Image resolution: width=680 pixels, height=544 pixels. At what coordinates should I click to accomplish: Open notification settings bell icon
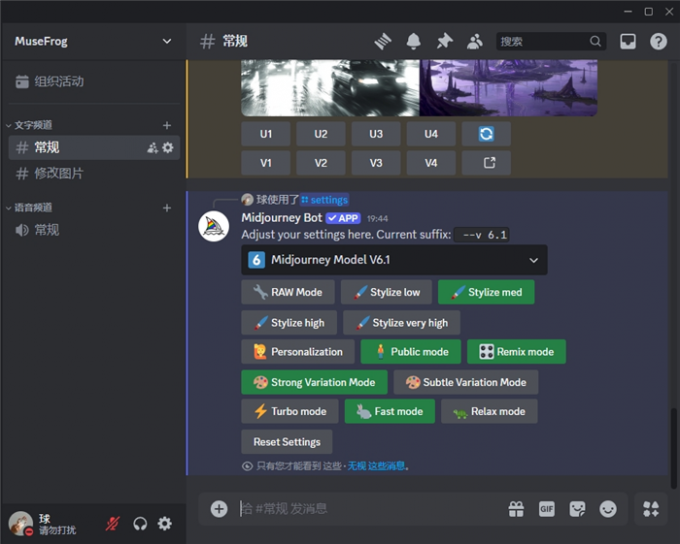point(413,42)
